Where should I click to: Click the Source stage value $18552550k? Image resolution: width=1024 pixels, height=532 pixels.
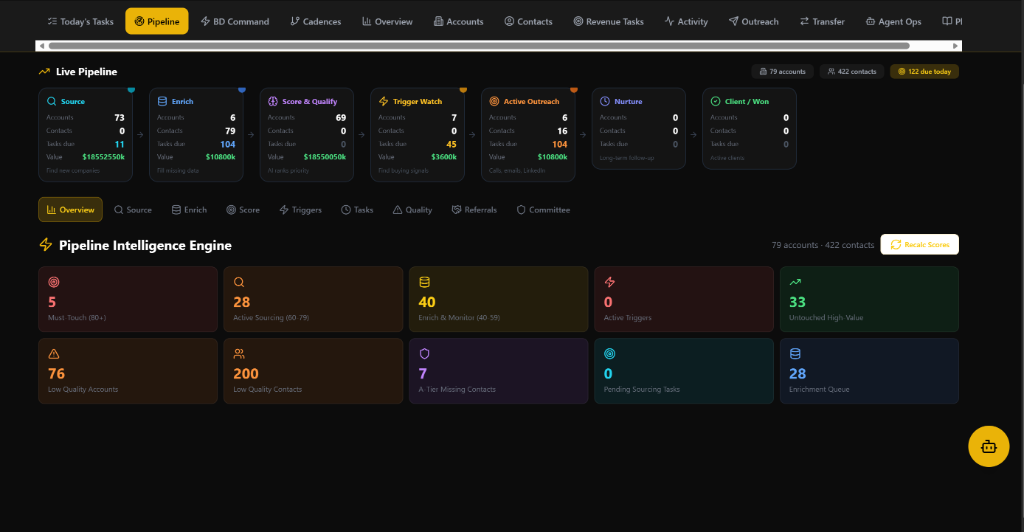103,157
